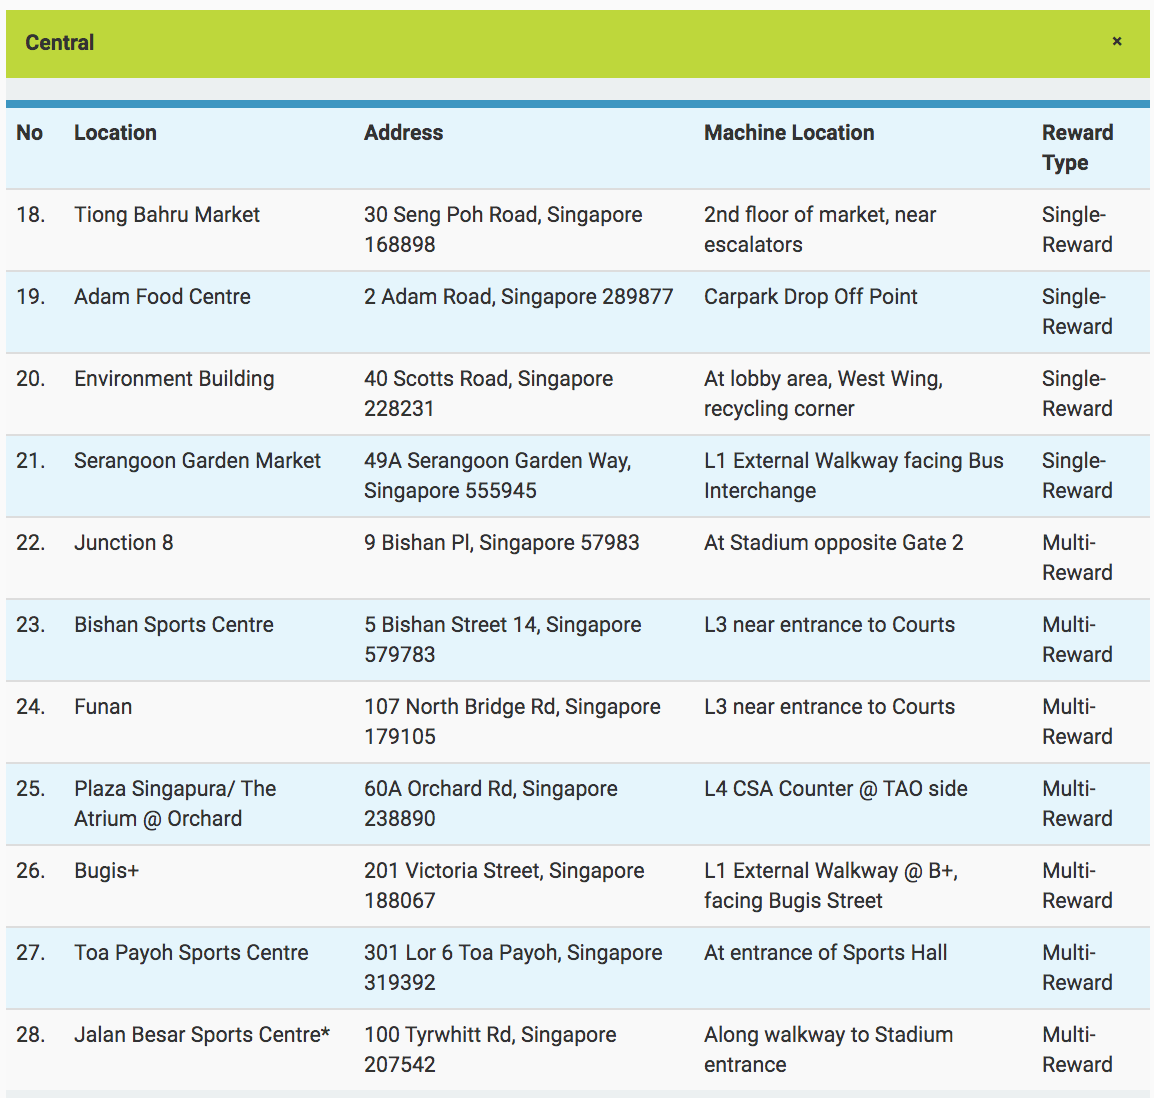Select Funan location cell
This screenshot has height=1098, width=1154.
[103, 706]
